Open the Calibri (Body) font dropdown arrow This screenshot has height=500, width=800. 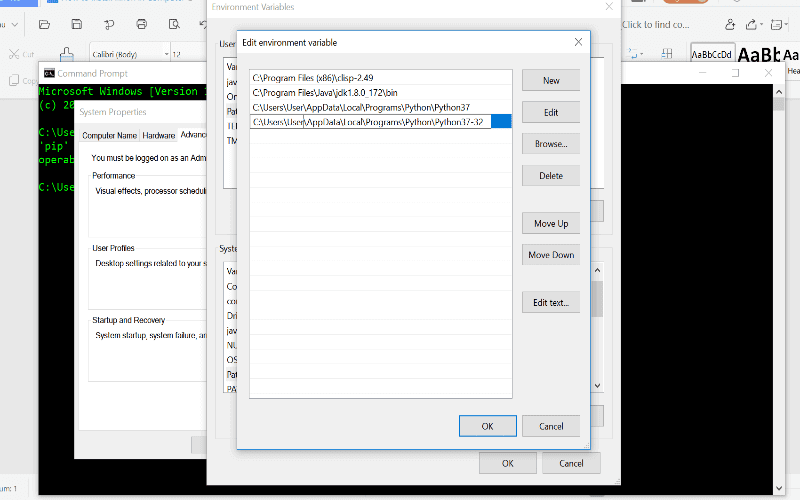[166, 54]
